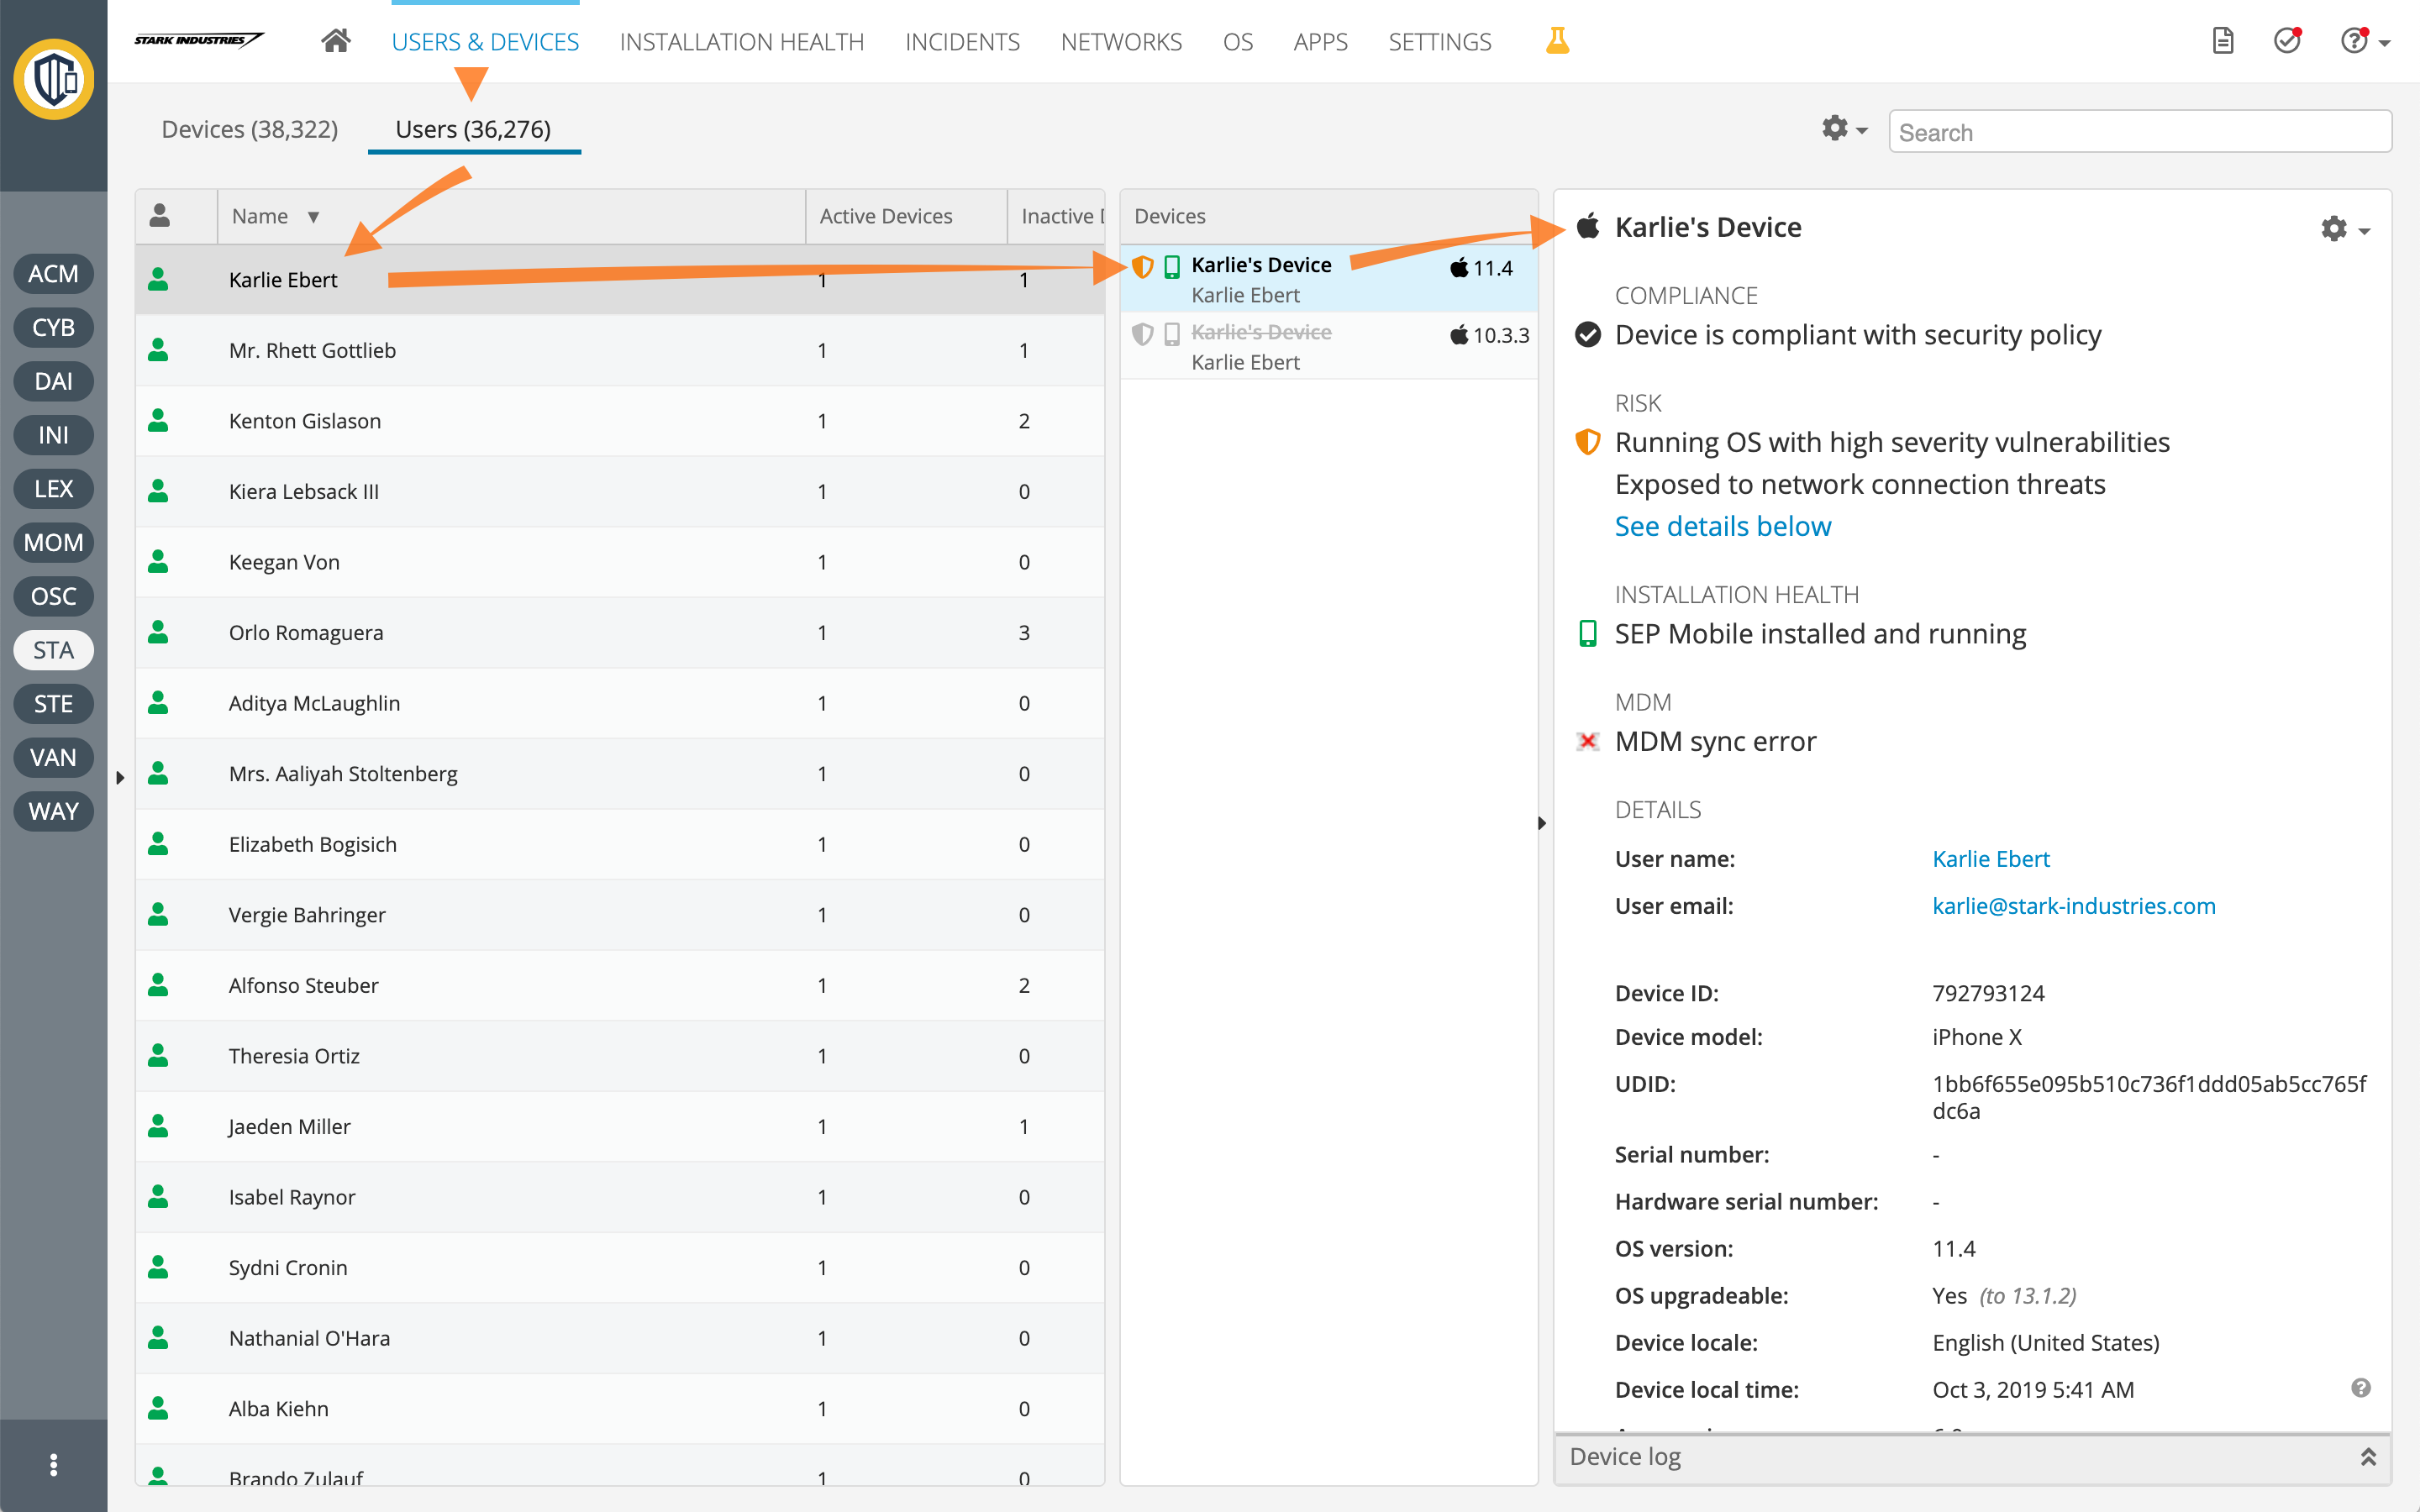Open the gear menu in the device details pane
The width and height of the screenshot is (2420, 1512).
(2336, 228)
